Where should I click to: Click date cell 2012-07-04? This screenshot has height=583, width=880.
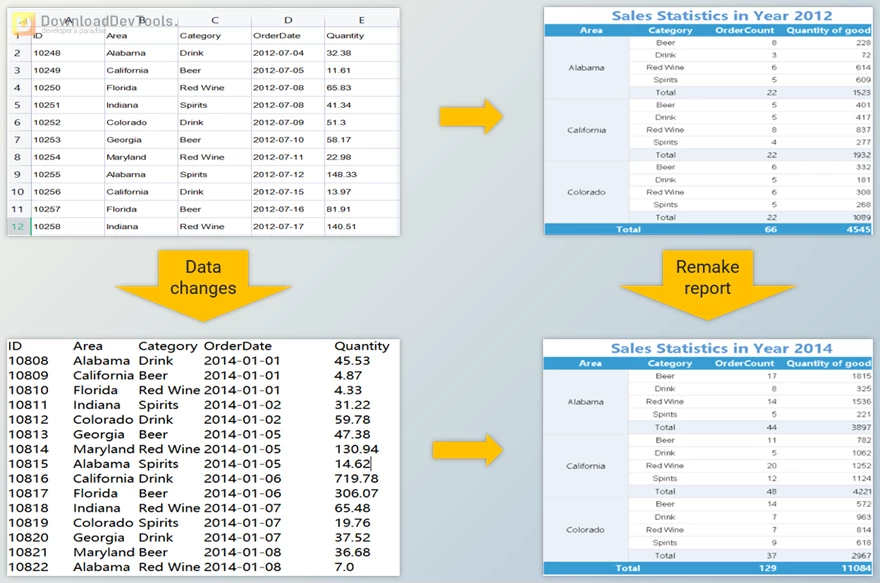pos(288,53)
